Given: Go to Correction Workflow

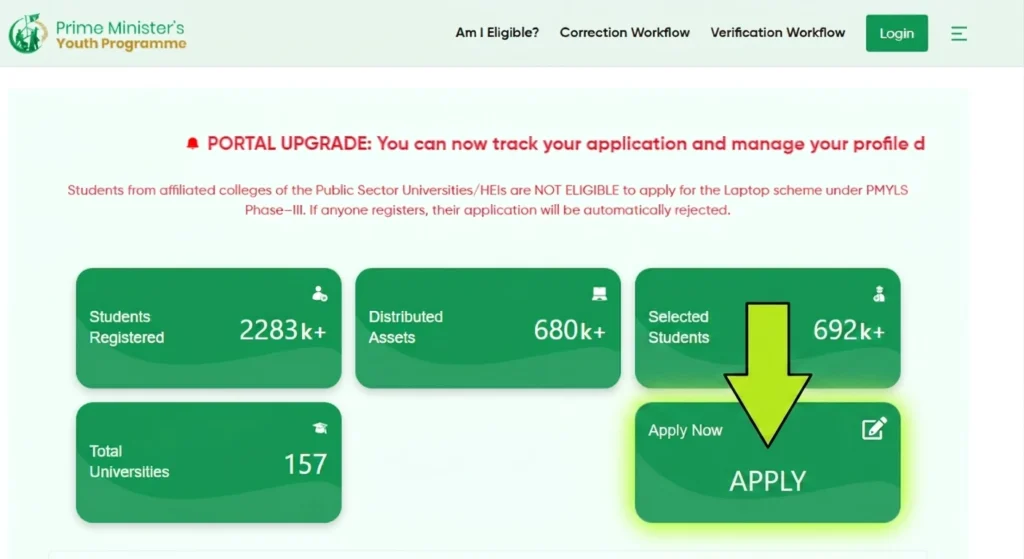Looking at the screenshot, I should point(624,33).
